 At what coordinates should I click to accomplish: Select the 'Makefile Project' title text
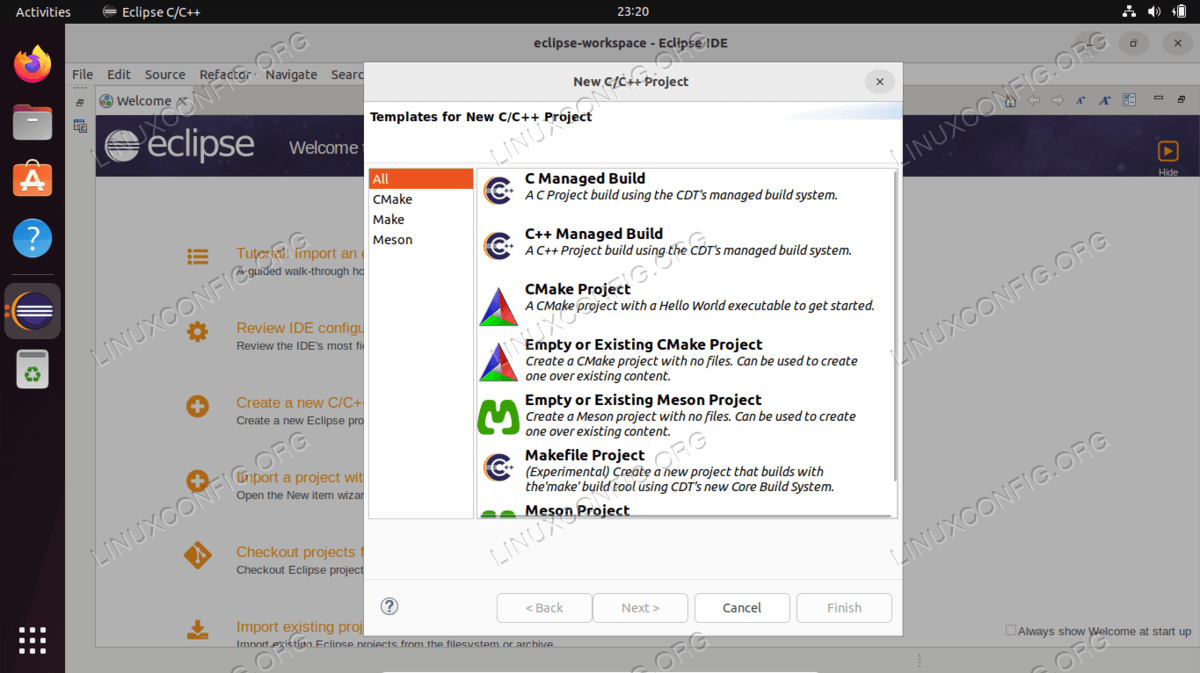[x=585, y=455]
